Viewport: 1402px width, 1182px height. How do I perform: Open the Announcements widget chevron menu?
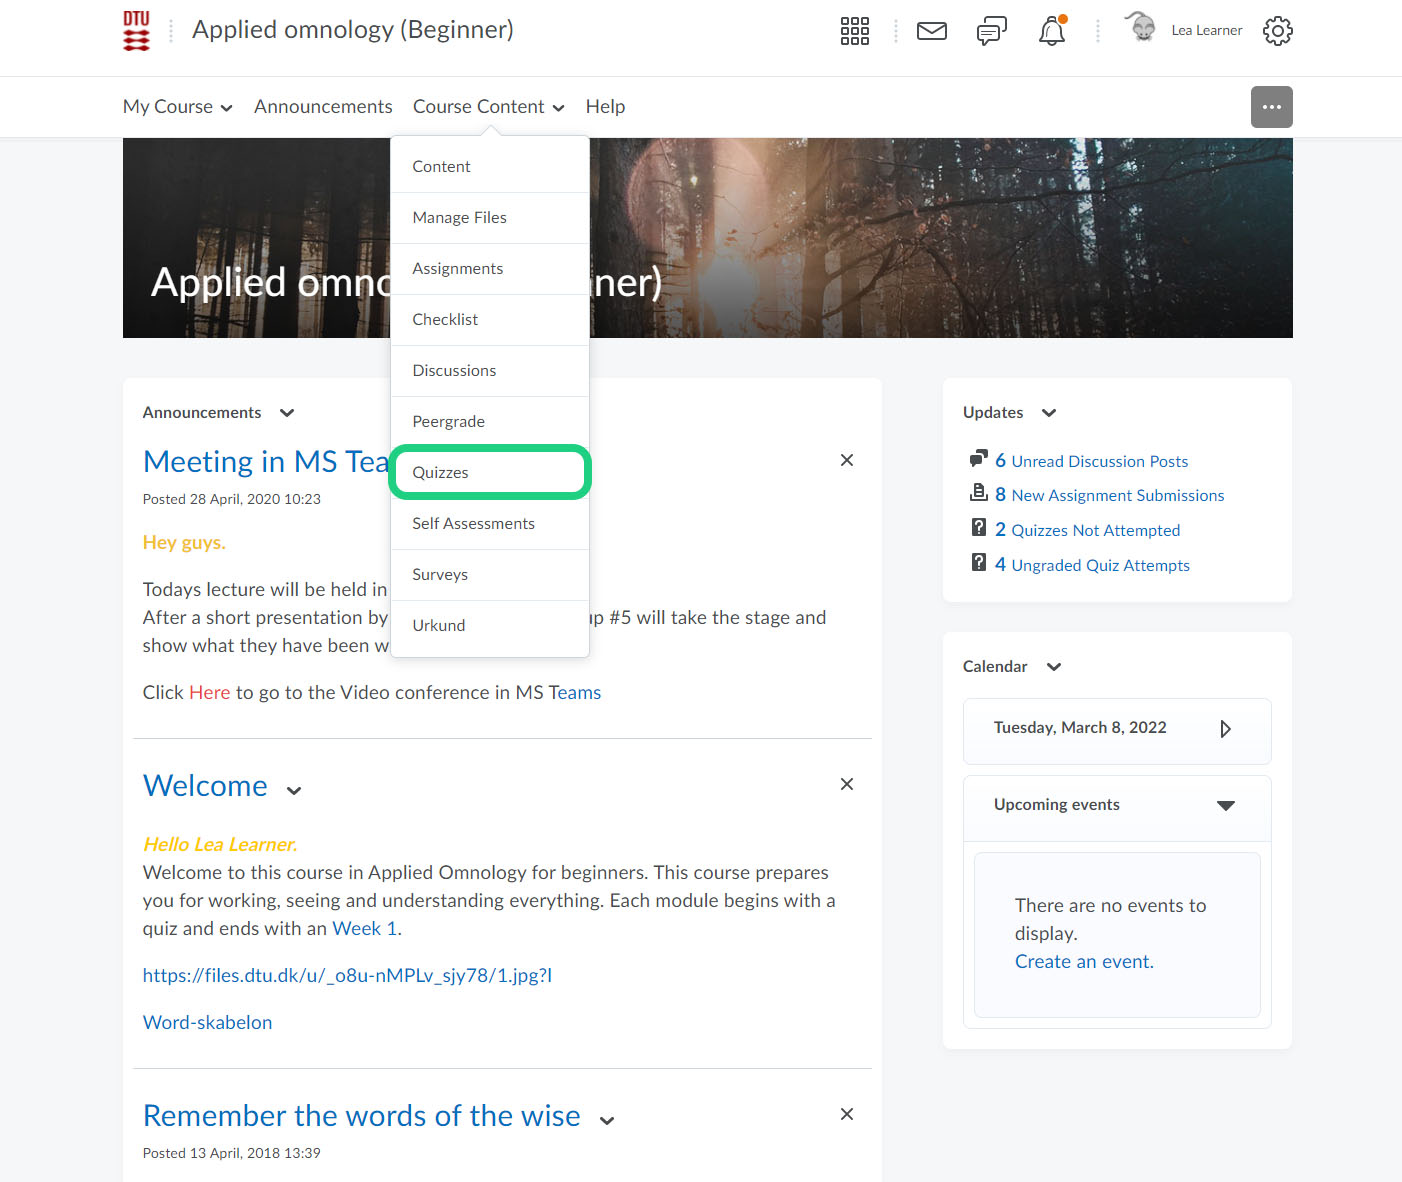[287, 413]
